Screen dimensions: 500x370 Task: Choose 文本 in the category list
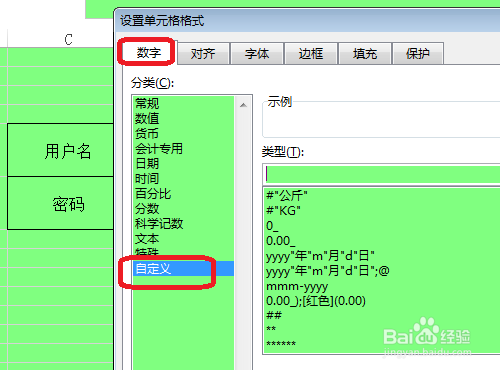pyautogui.click(x=183, y=239)
